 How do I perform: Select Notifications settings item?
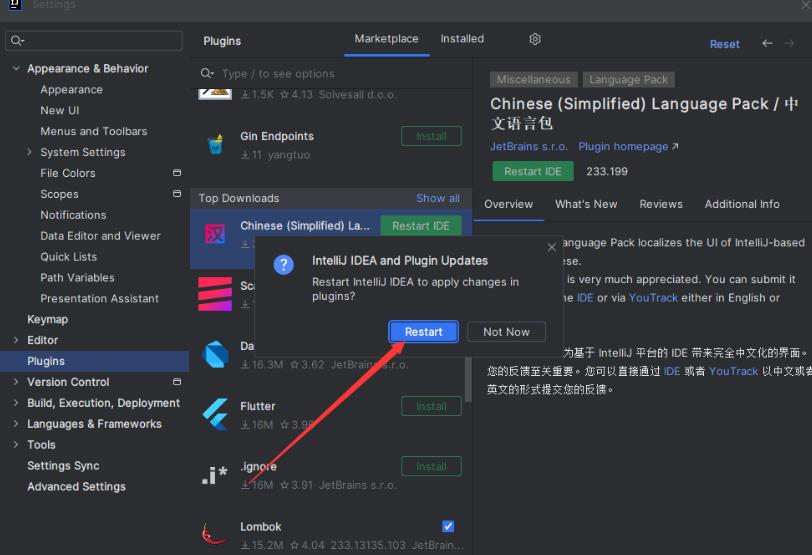point(73,215)
